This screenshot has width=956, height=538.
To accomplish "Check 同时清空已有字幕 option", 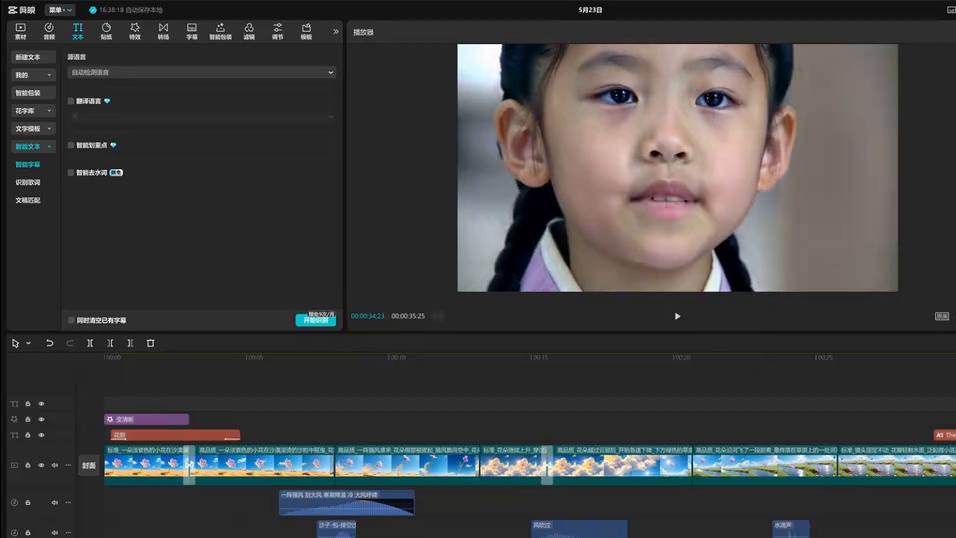I will (71, 320).
